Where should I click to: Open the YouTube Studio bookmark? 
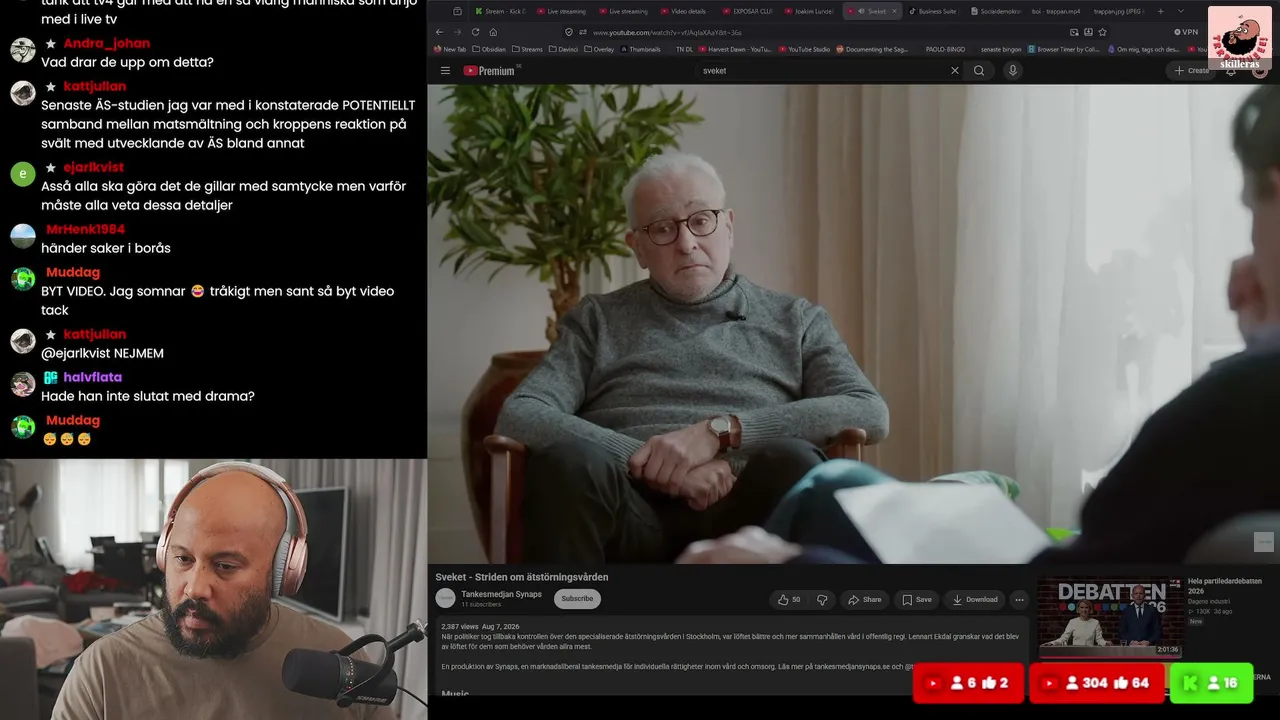804,49
